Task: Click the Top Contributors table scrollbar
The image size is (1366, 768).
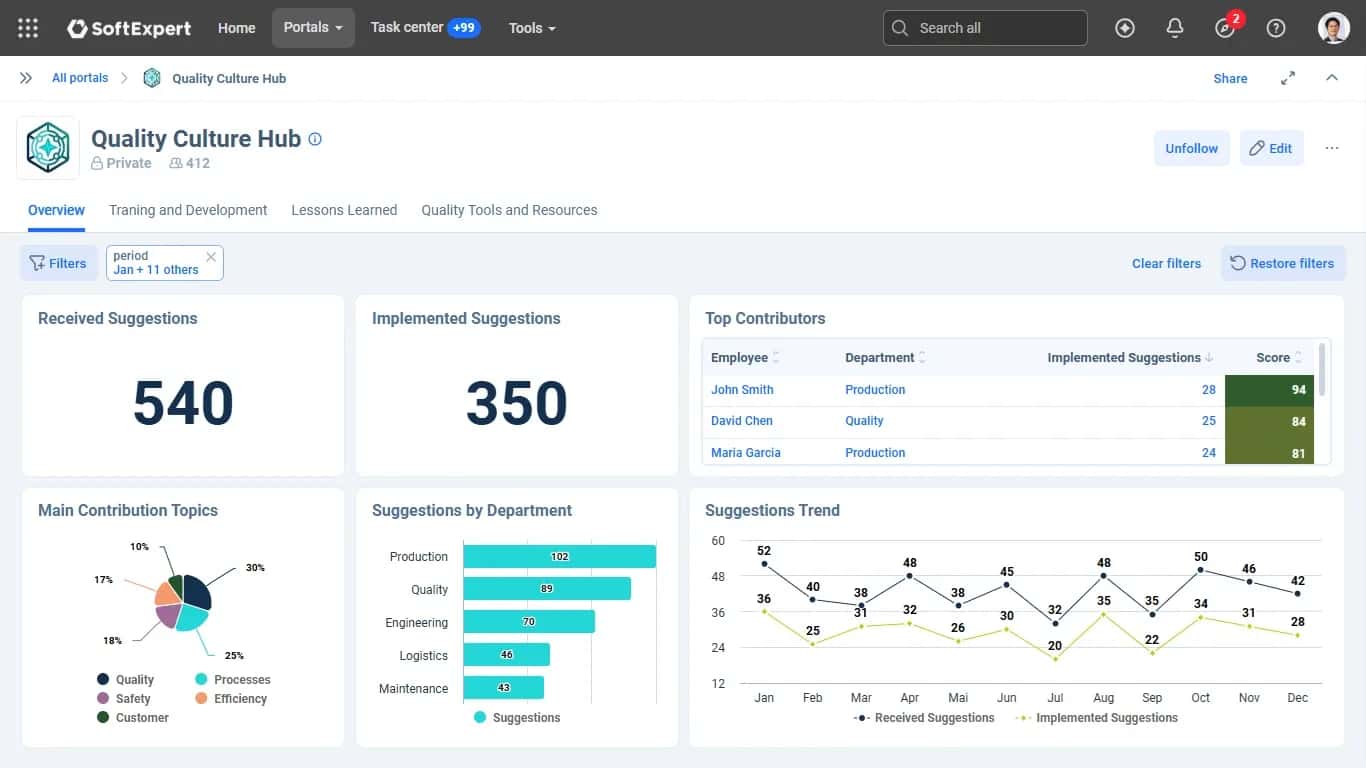Action: click(1323, 370)
